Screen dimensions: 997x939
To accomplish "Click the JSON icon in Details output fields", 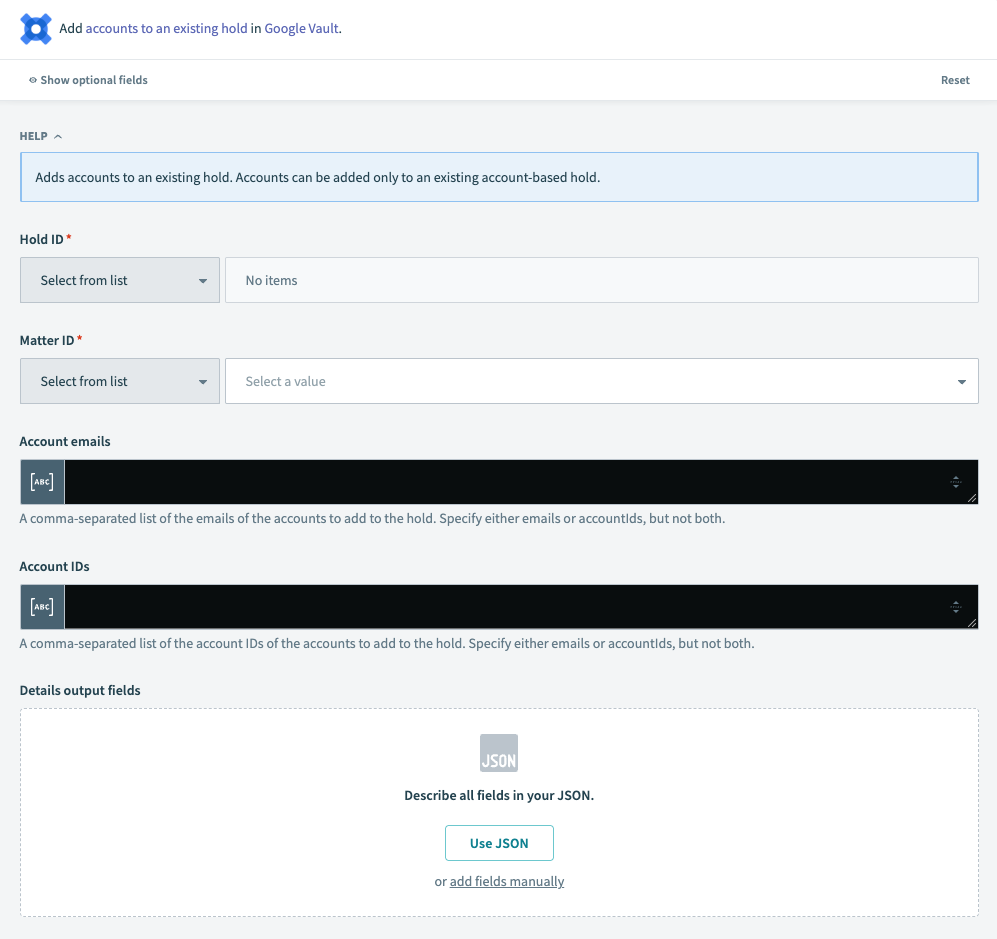I will tap(498, 753).
